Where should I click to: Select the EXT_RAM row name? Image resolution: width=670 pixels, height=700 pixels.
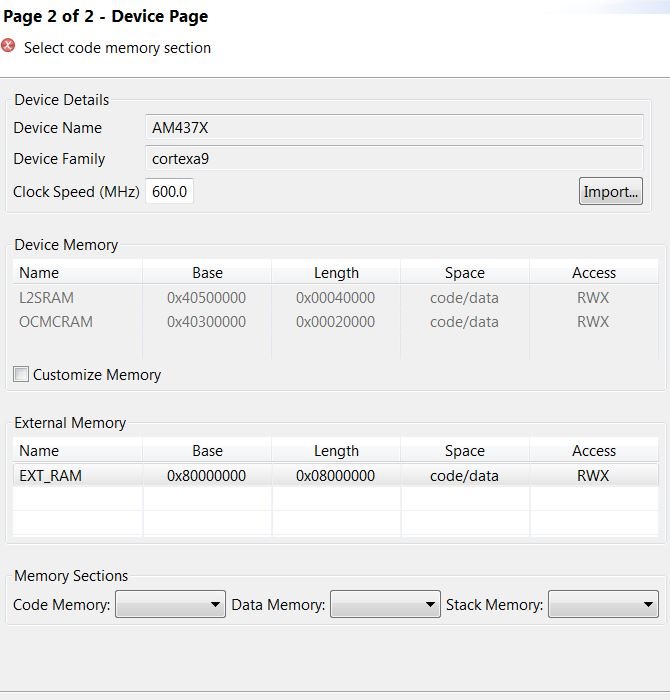51,476
